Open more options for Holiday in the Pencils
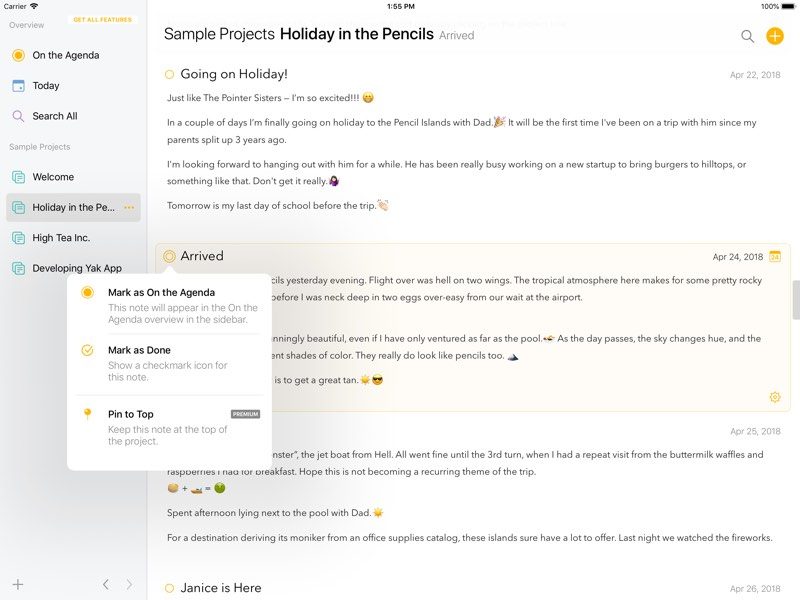Screen dimensions: 800x600 129,208
